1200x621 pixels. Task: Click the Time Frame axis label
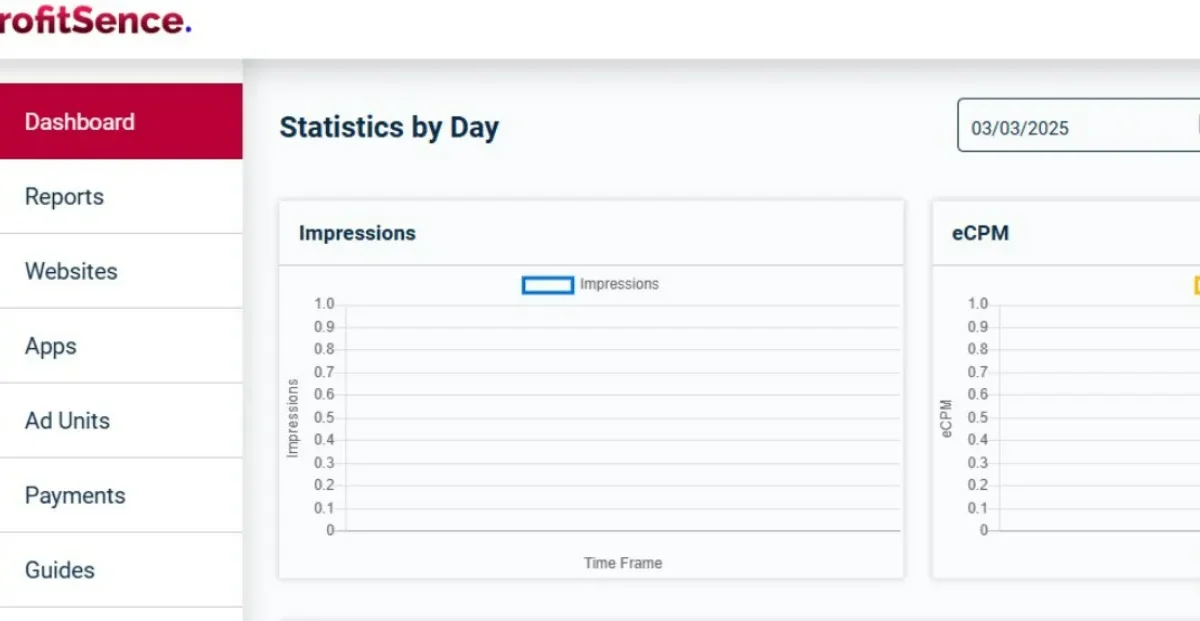pos(623,563)
